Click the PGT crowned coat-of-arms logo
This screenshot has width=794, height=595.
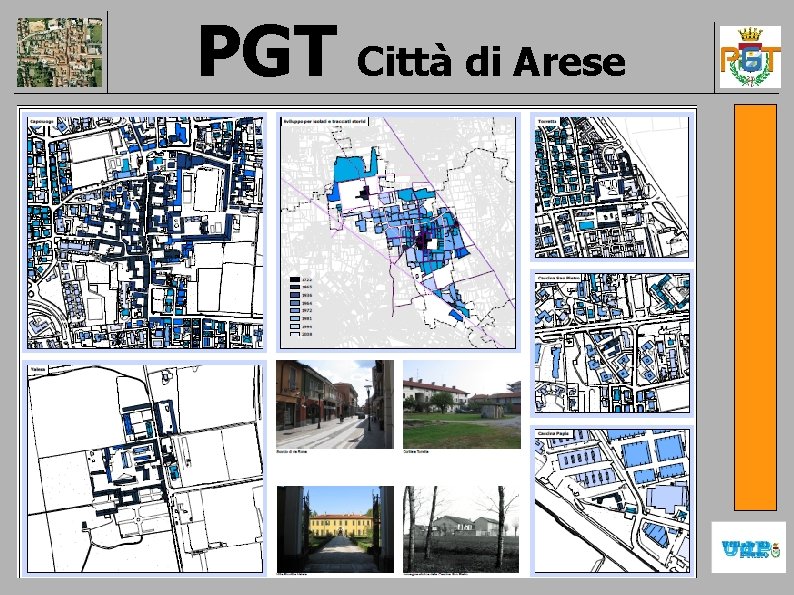[x=750, y=57]
